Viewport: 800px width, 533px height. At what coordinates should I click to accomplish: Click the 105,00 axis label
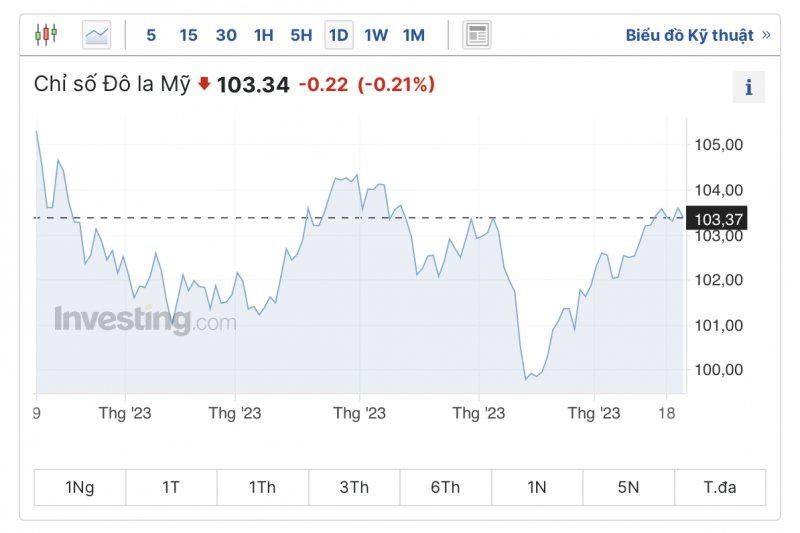718,145
